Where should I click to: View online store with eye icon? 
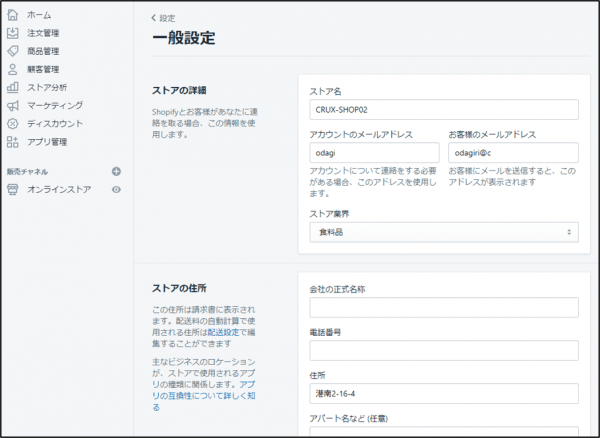coord(116,189)
